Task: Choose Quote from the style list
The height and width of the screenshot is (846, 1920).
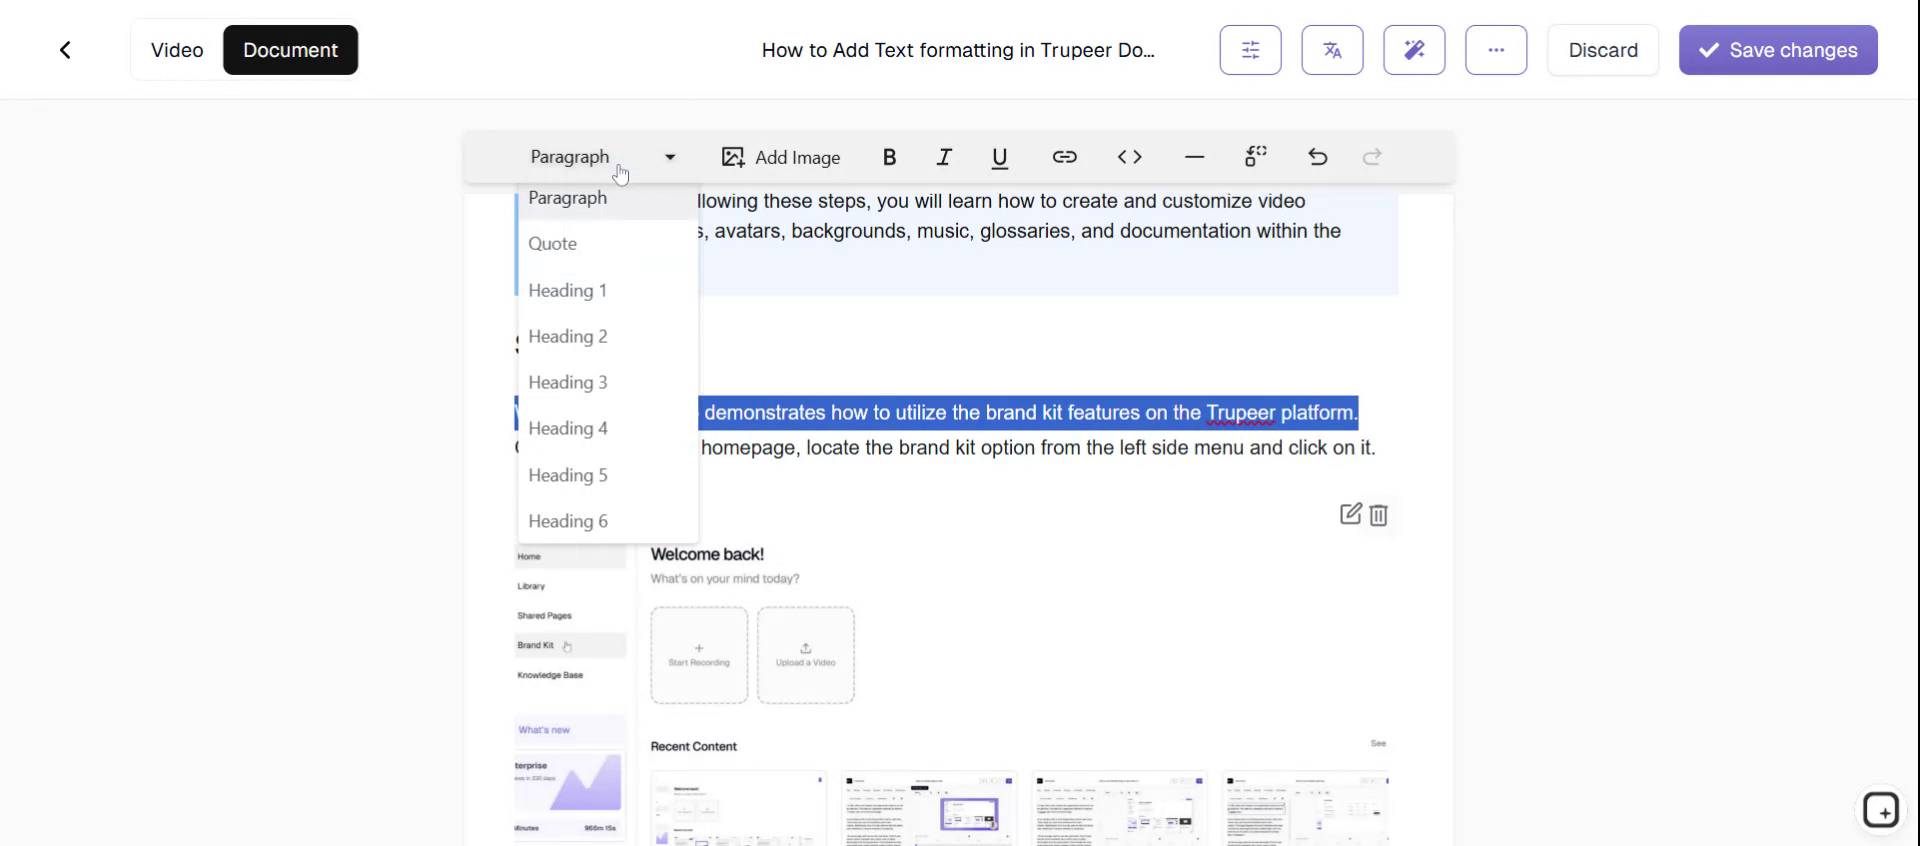Action: pyautogui.click(x=608, y=244)
